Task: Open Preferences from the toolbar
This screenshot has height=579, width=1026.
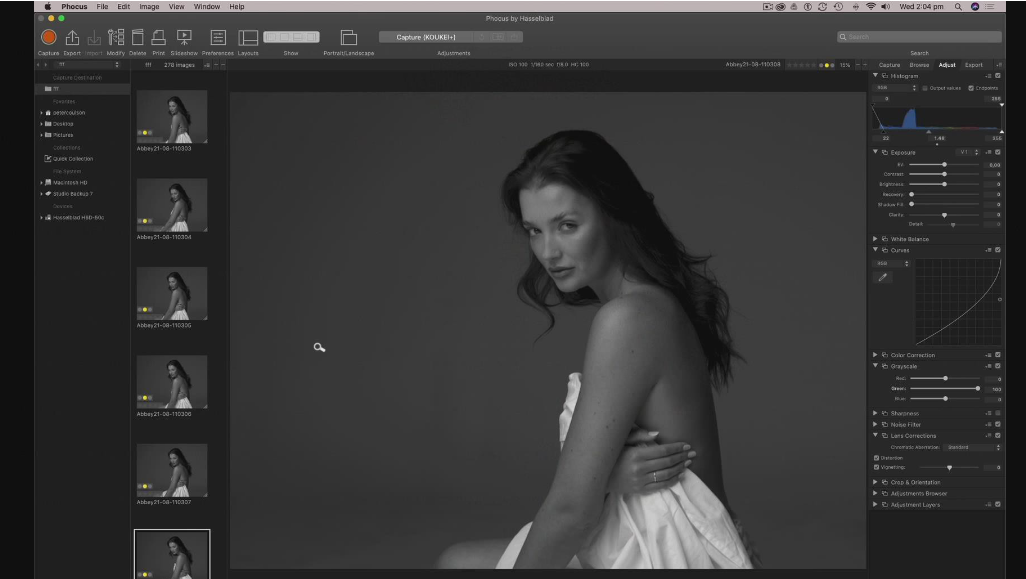Action: pyautogui.click(x=217, y=38)
